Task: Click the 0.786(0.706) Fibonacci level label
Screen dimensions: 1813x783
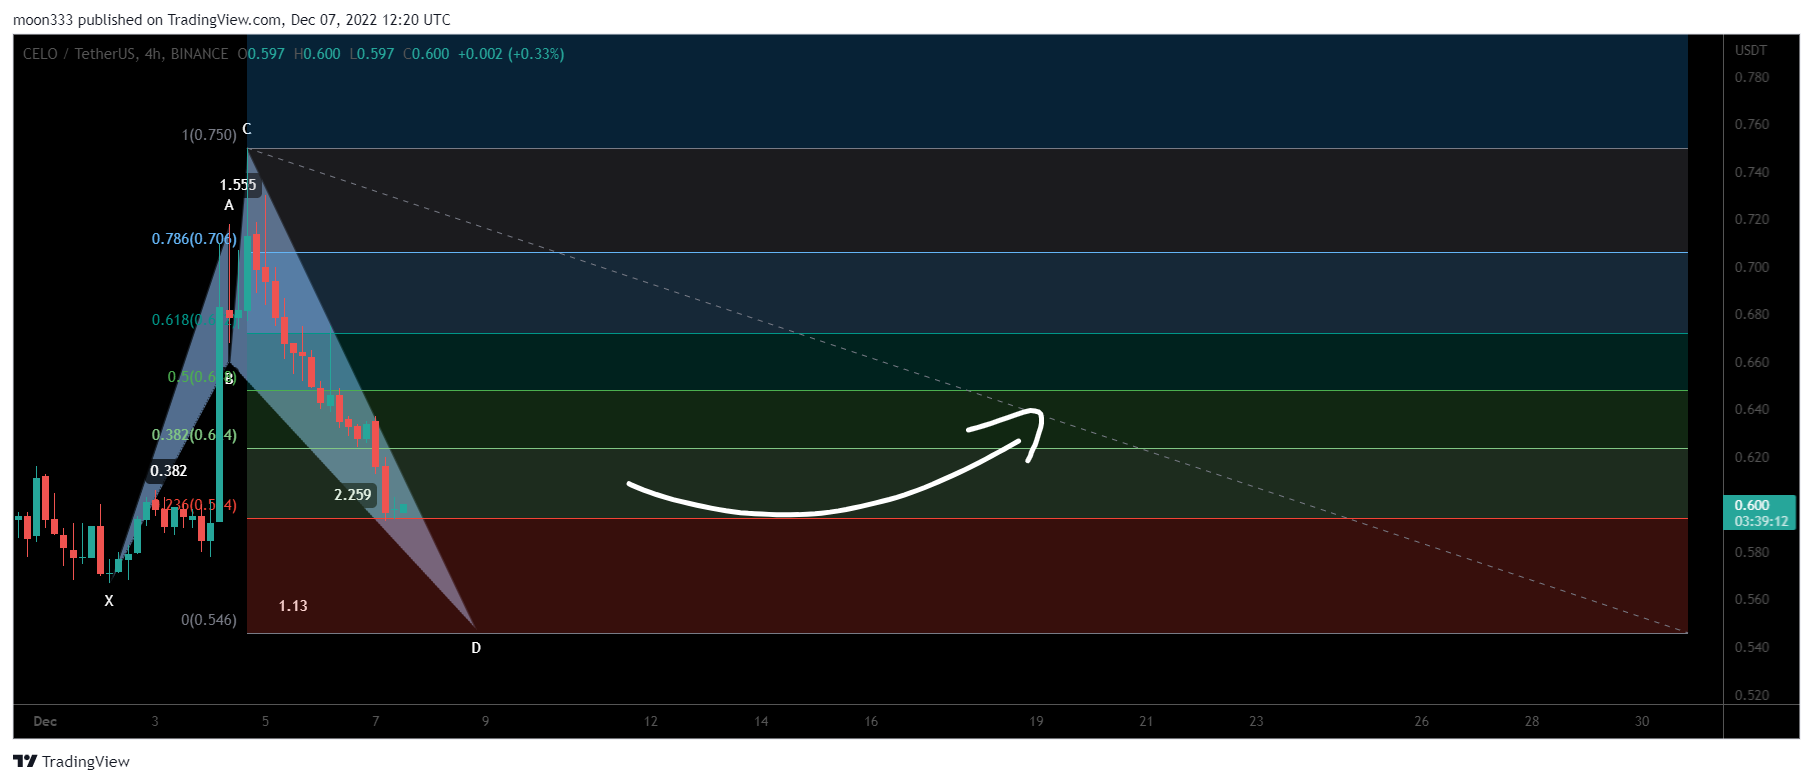Action: click(194, 239)
